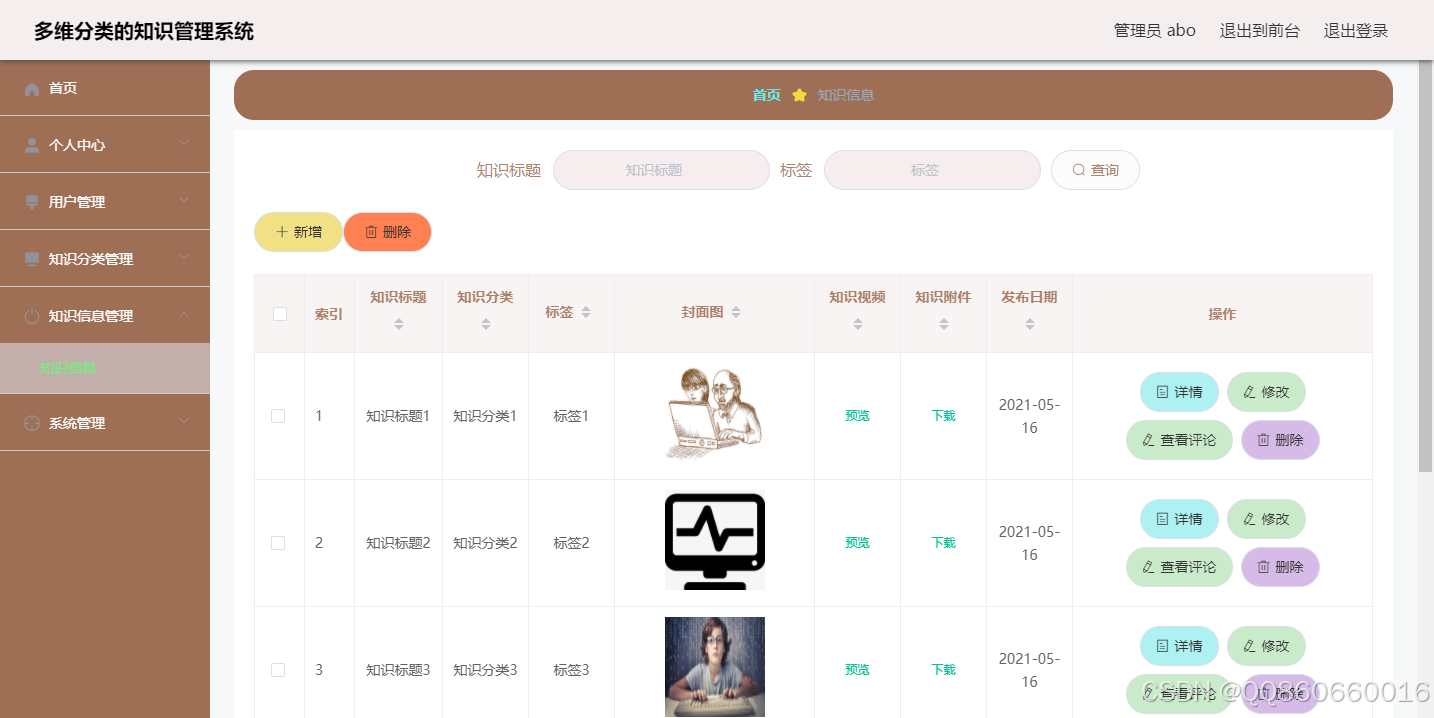The image size is (1434, 718).
Task: Click the document icon in row 2 详情 button
Action: pyautogui.click(x=1162, y=519)
